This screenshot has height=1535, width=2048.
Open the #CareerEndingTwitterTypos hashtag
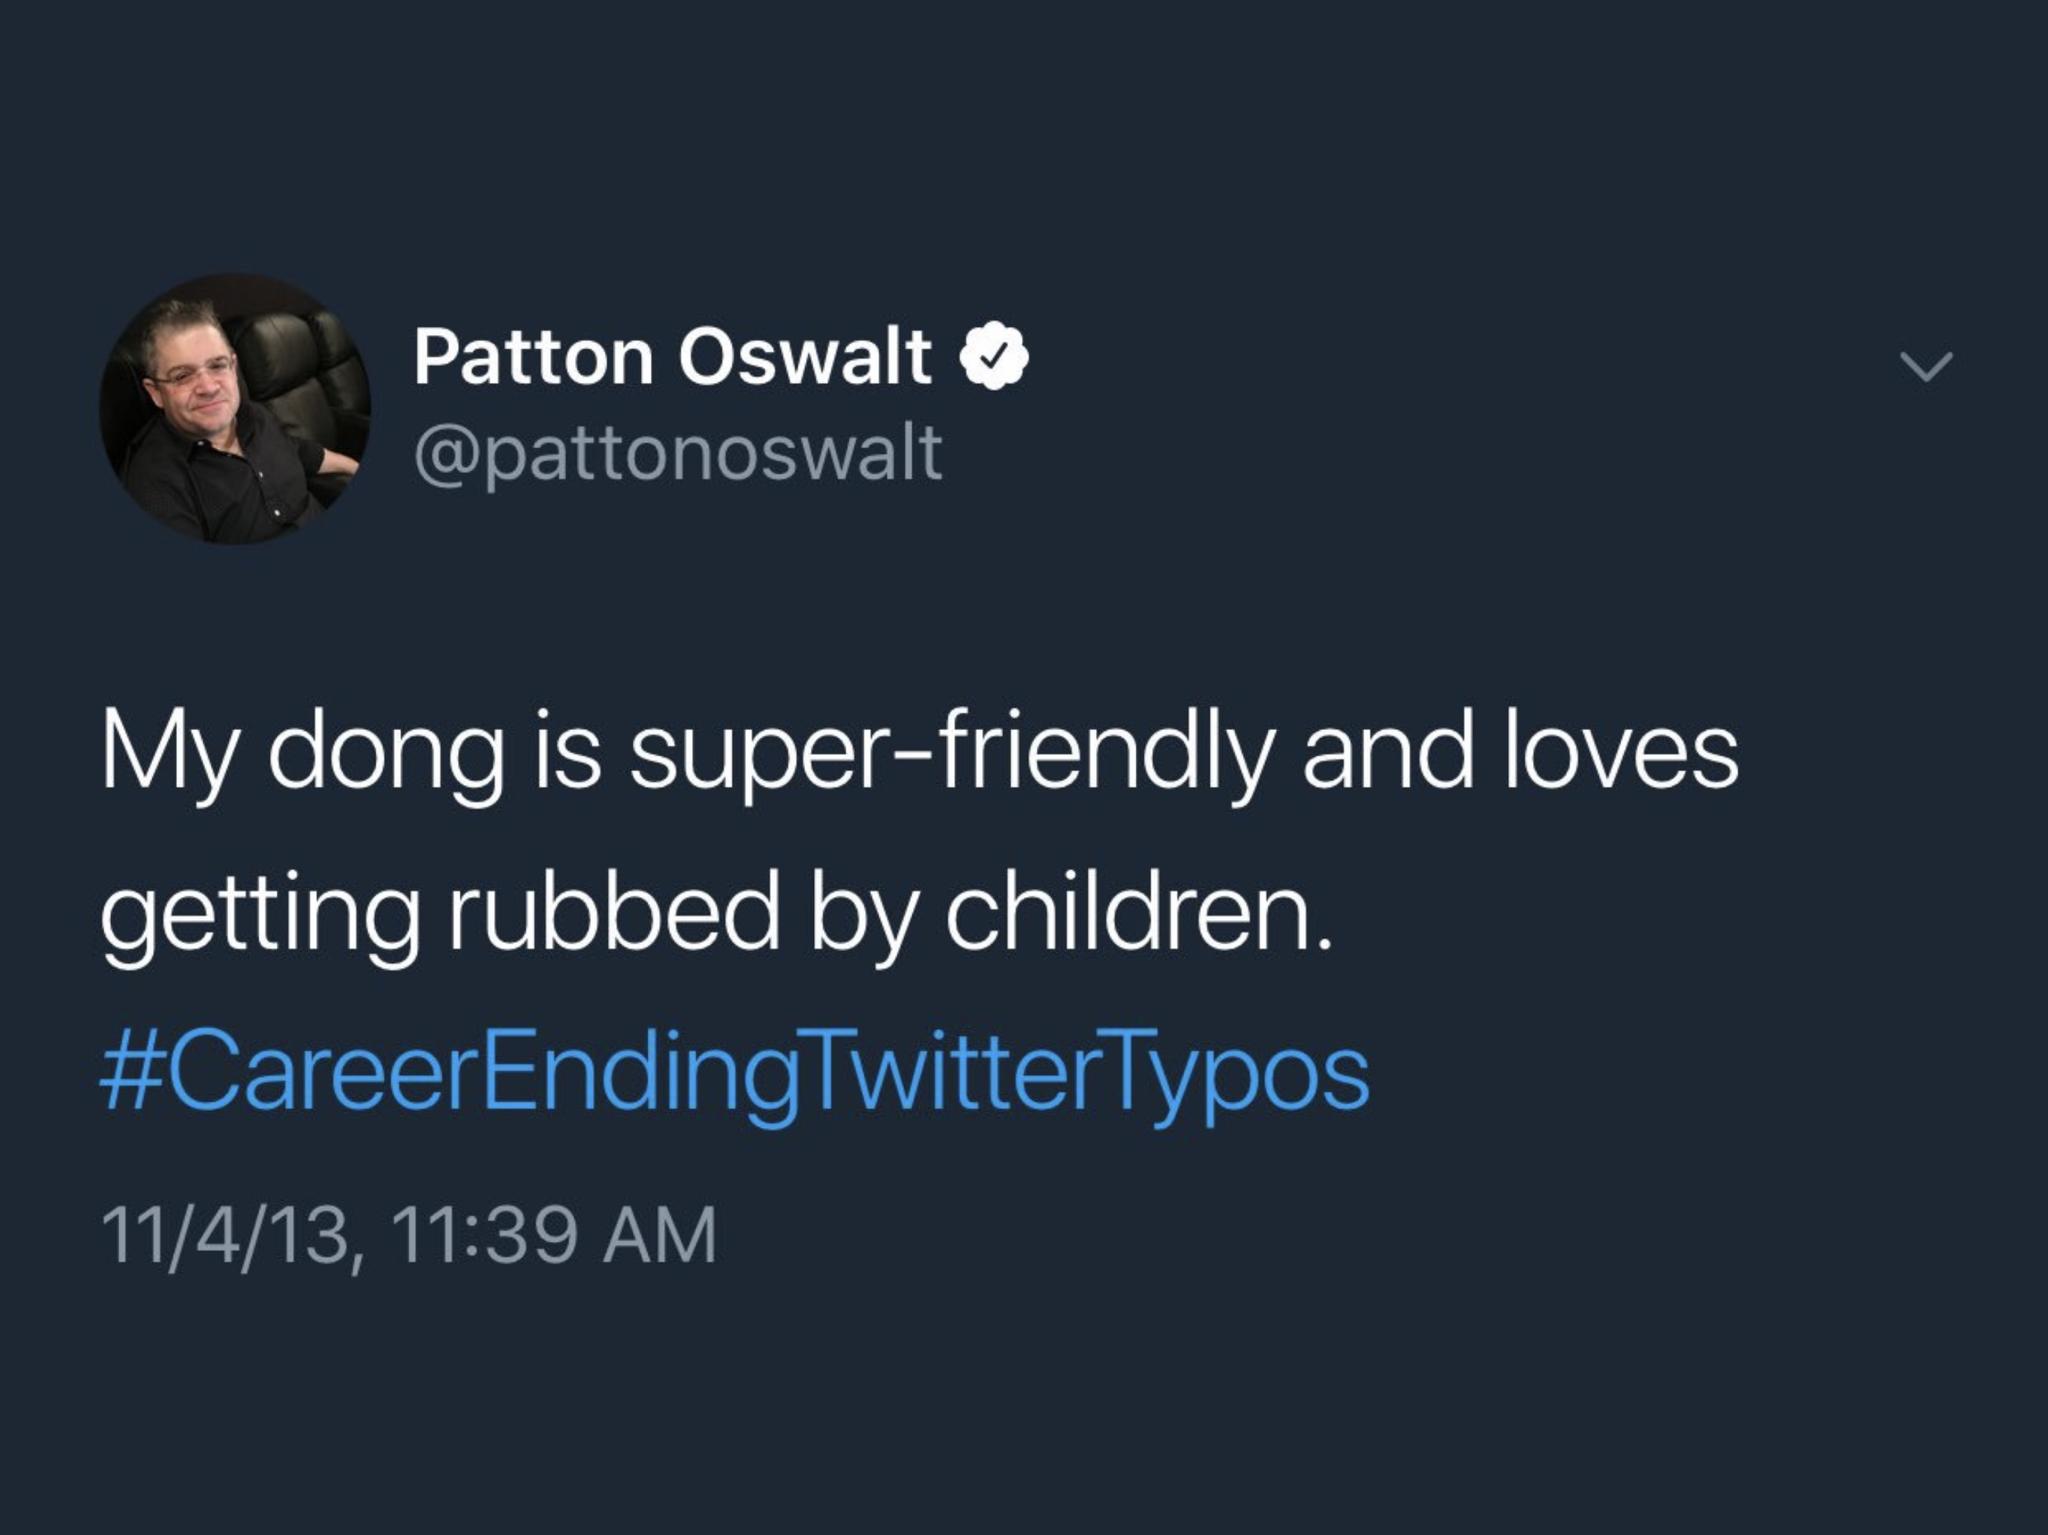tap(735, 1076)
